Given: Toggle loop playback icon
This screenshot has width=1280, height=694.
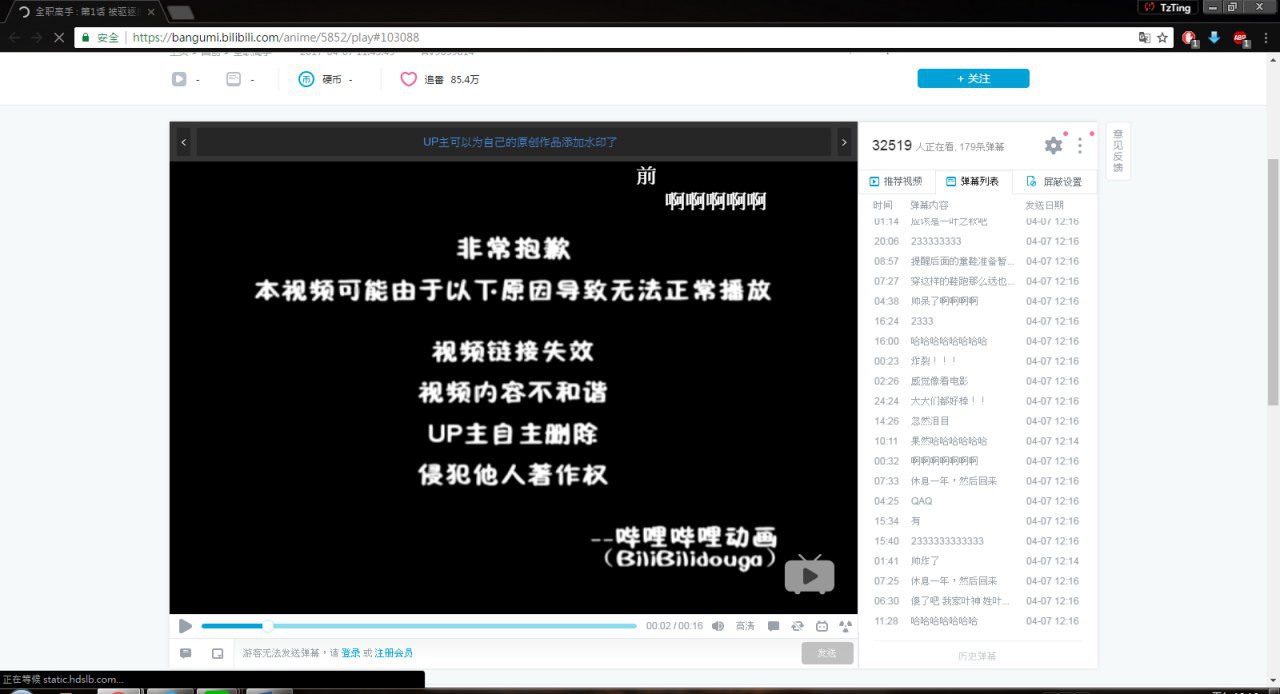Looking at the screenshot, I should click(797, 626).
